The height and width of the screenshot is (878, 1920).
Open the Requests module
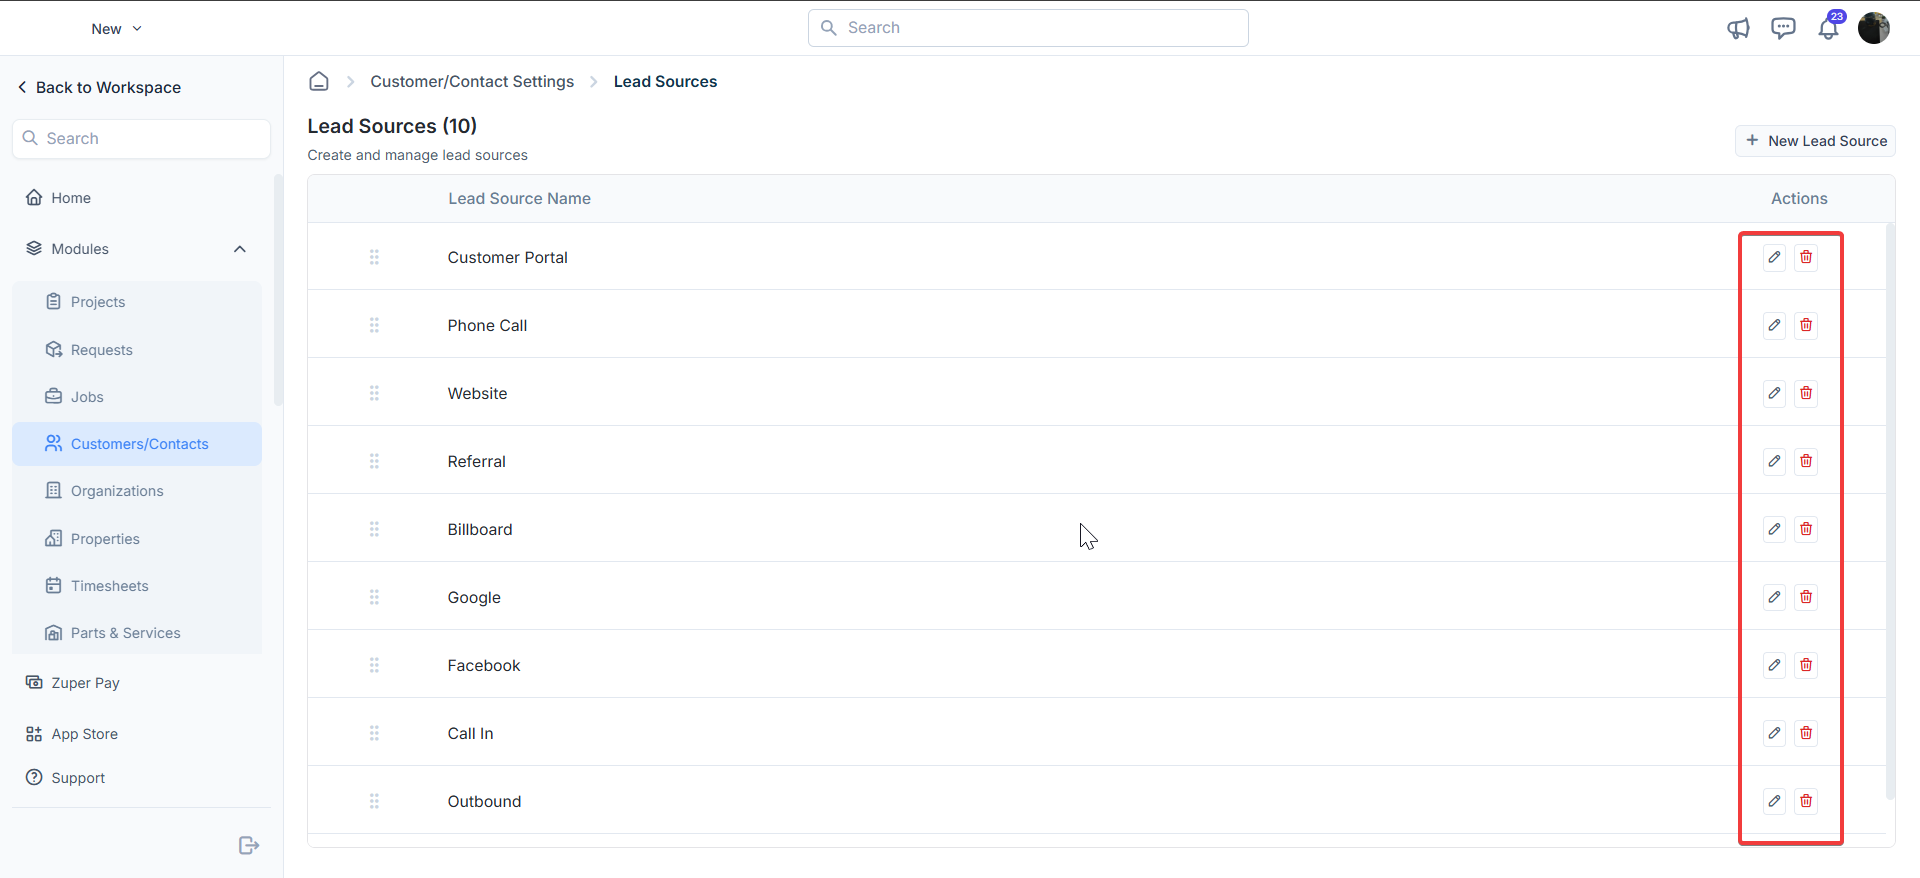click(x=137, y=350)
